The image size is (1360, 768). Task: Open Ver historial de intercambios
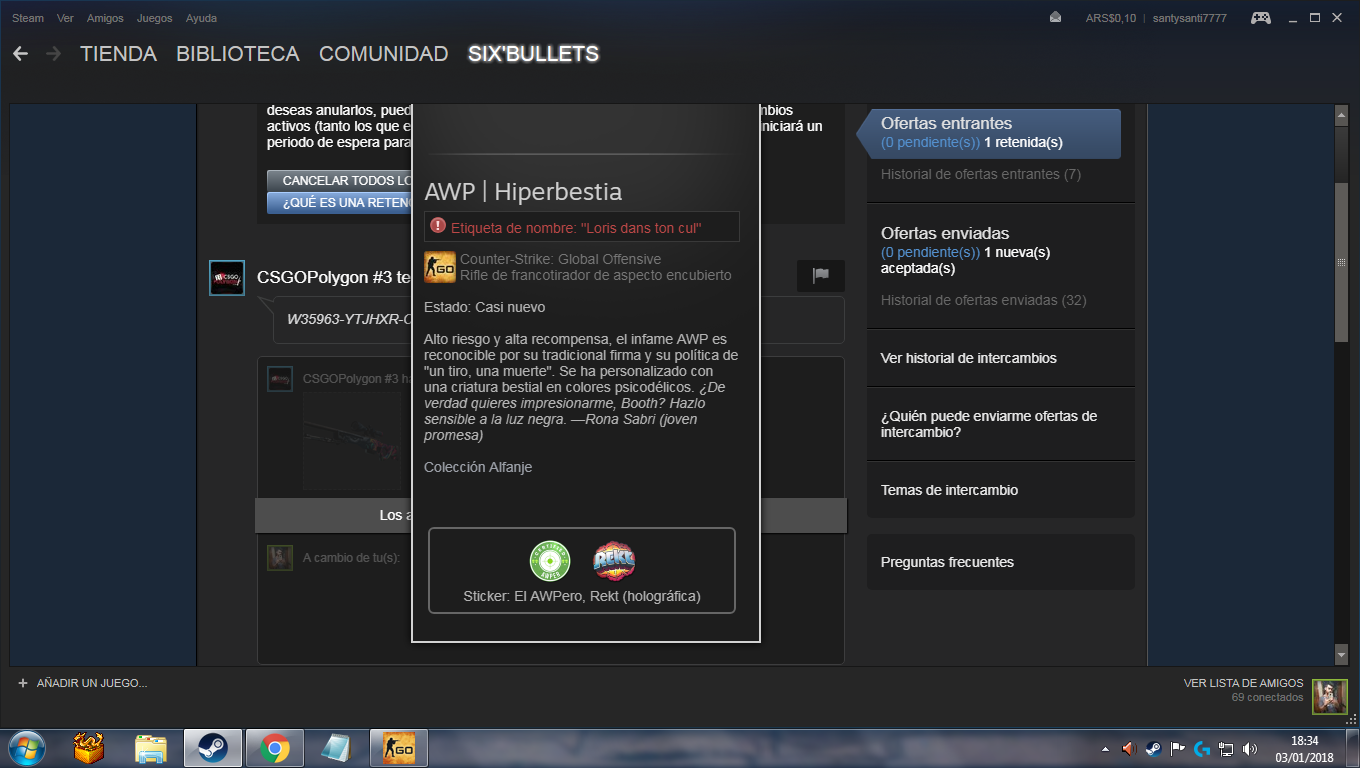(x=969, y=358)
